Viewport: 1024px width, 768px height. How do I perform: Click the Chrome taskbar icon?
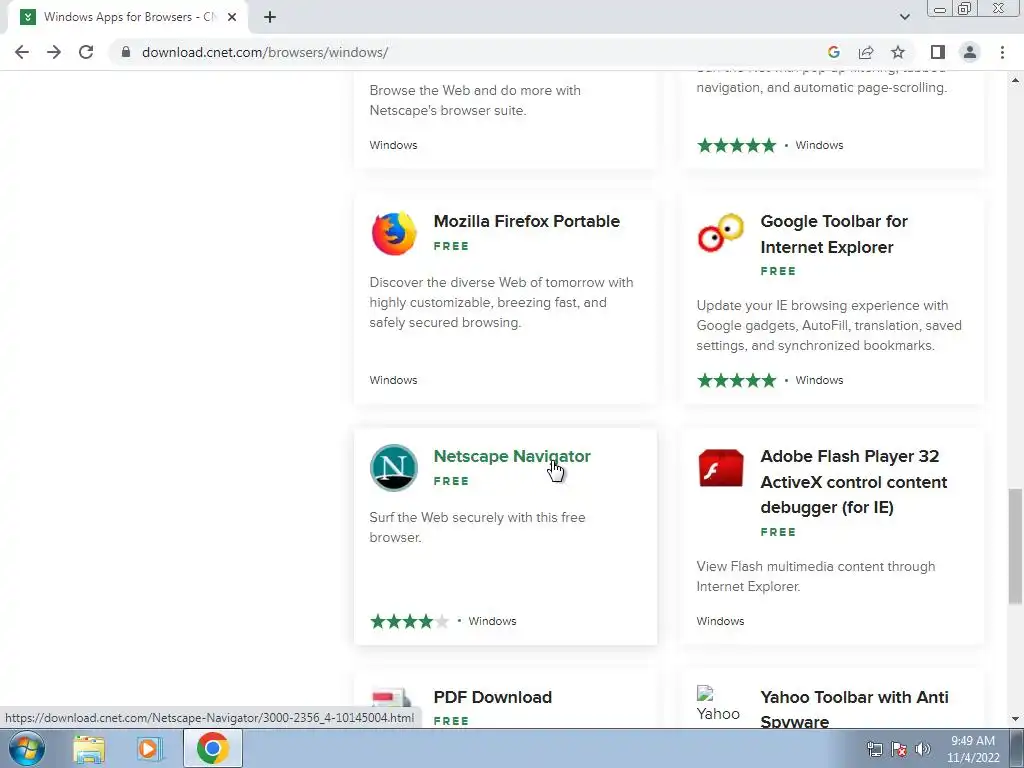coord(212,748)
